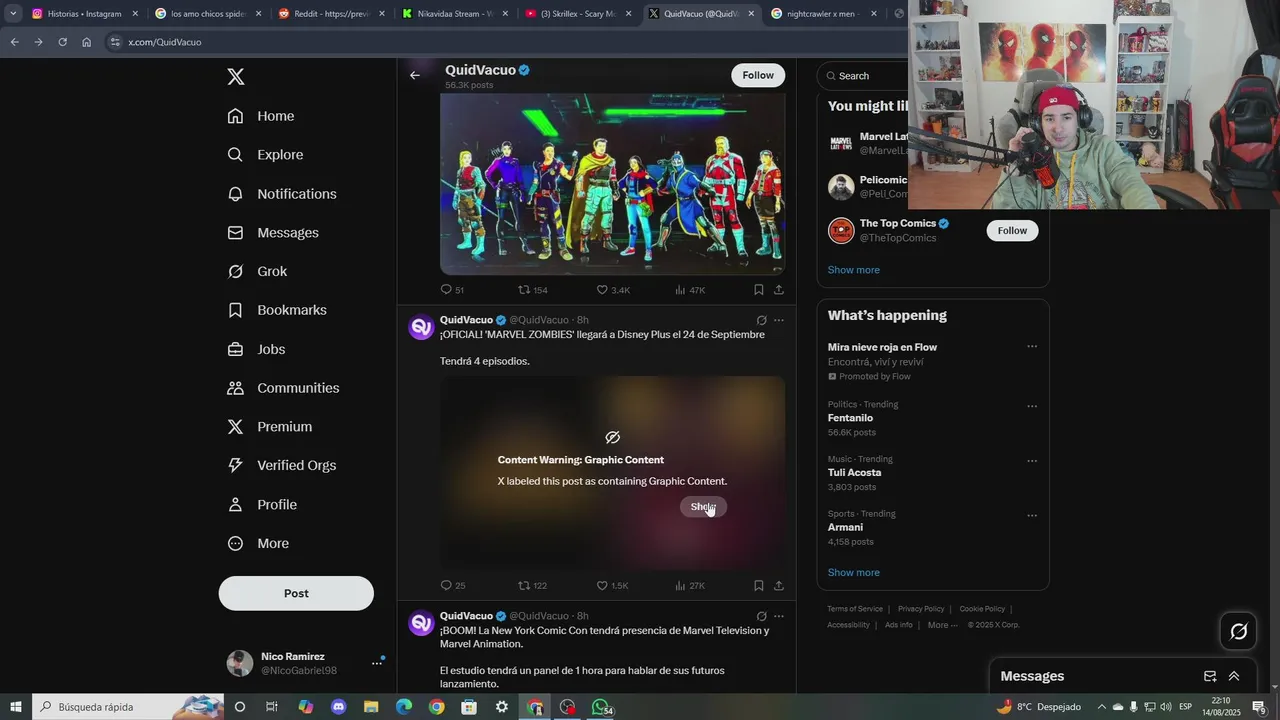Switch to the Nikavidaa Stream tab
The width and height of the screenshot is (1280, 720).
[x=455, y=14]
